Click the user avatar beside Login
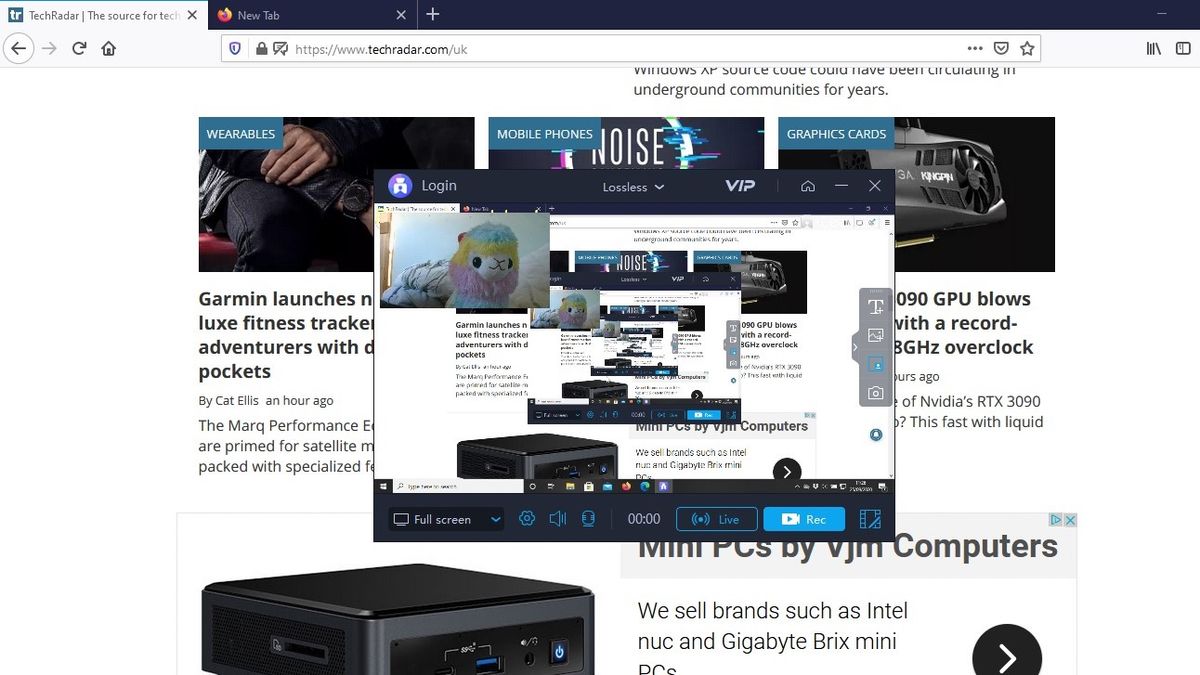The width and height of the screenshot is (1200, 675). pyautogui.click(x=400, y=185)
